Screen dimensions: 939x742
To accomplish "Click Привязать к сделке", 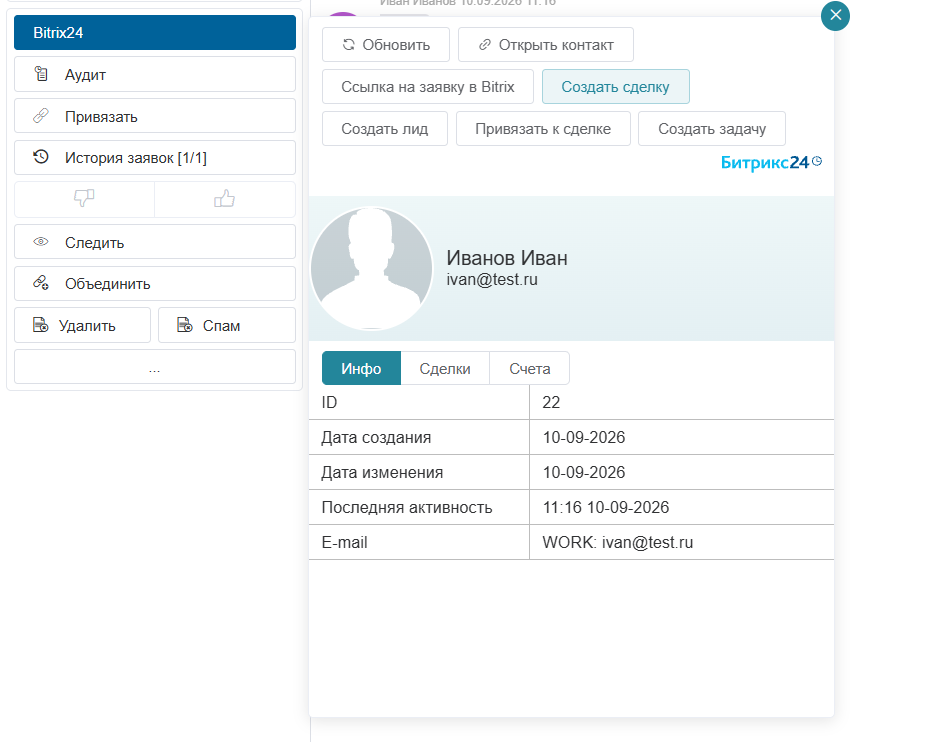I will pyautogui.click(x=543, y=129).
